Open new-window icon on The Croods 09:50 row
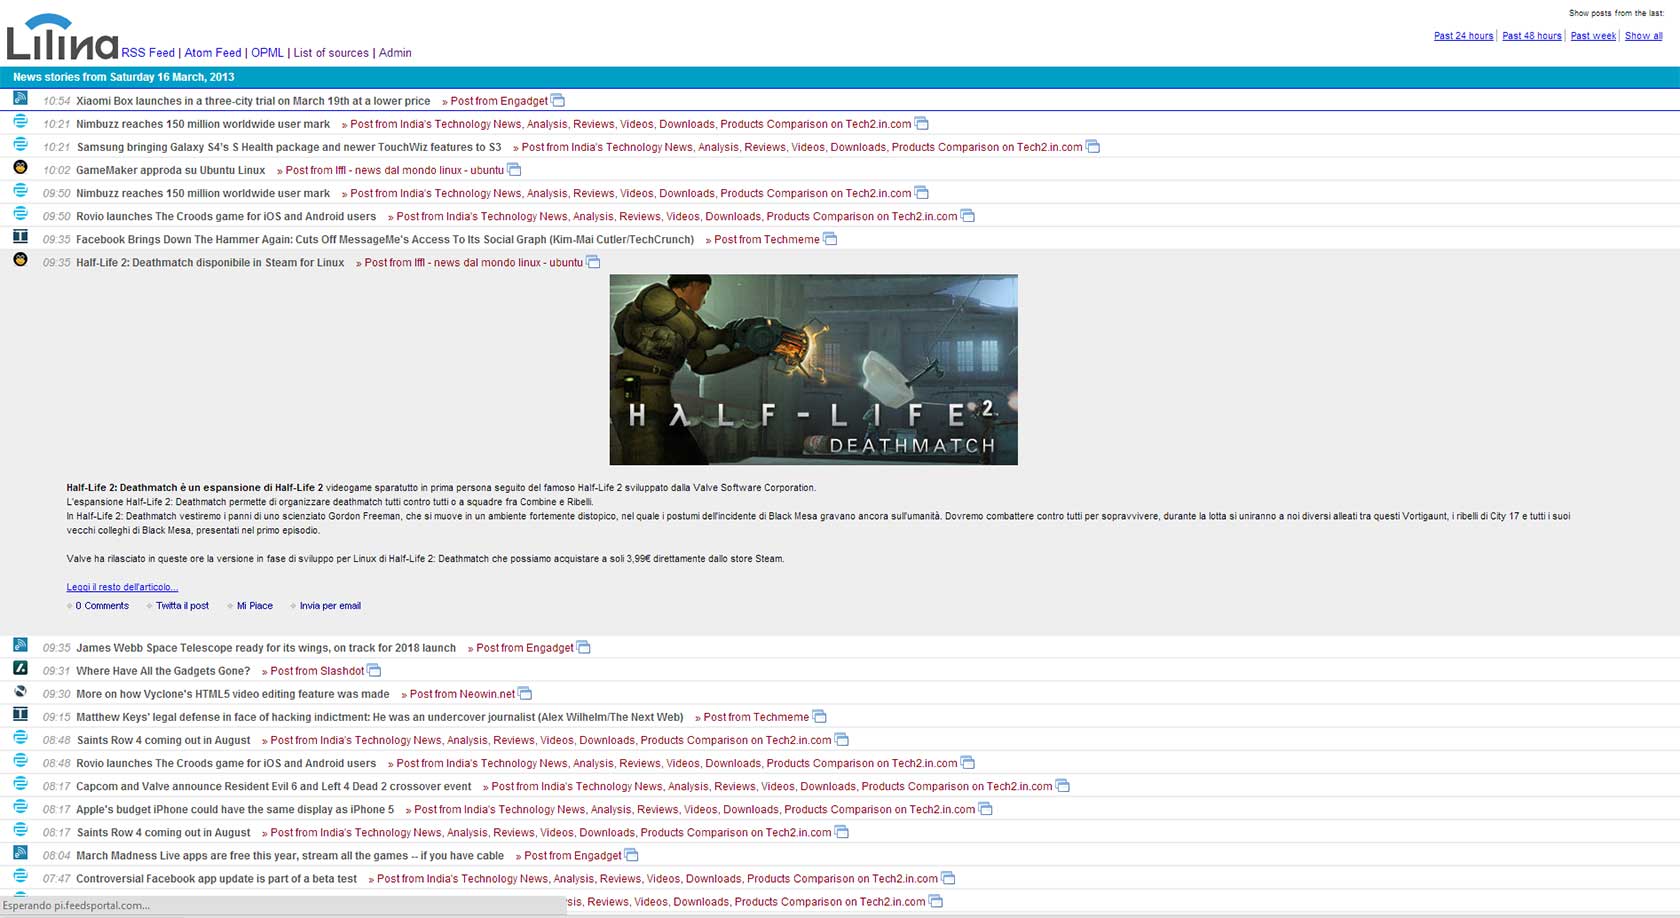Image resolution: width=1680 pixels, height=918 pixels. coord(968,215)
